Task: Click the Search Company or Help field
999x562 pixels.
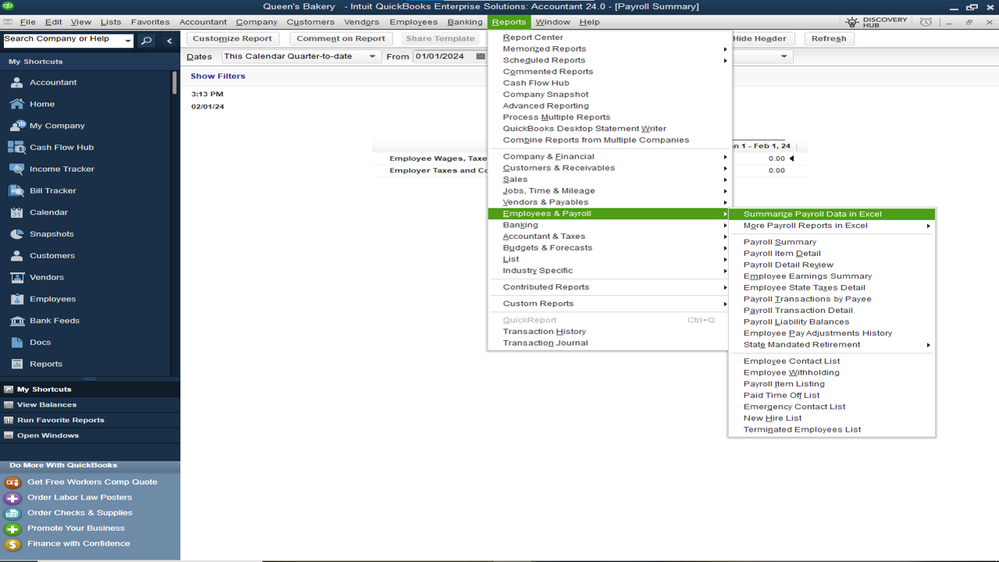Action: [x=62, y=40]
